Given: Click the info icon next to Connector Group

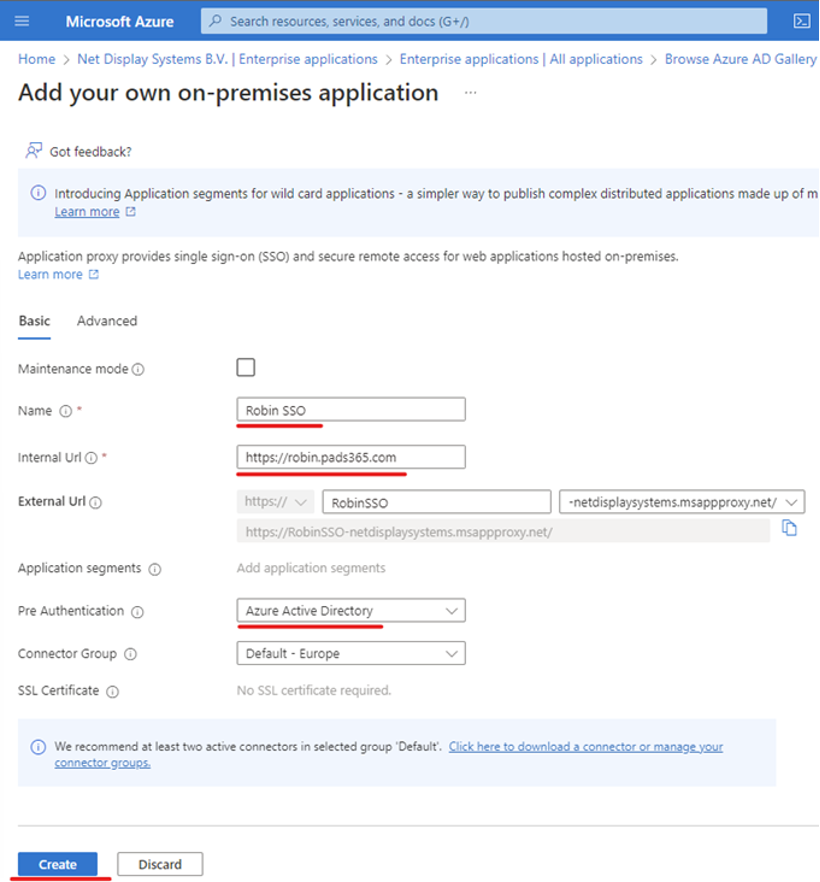Looking at the screenshot, I should (130, 654).
